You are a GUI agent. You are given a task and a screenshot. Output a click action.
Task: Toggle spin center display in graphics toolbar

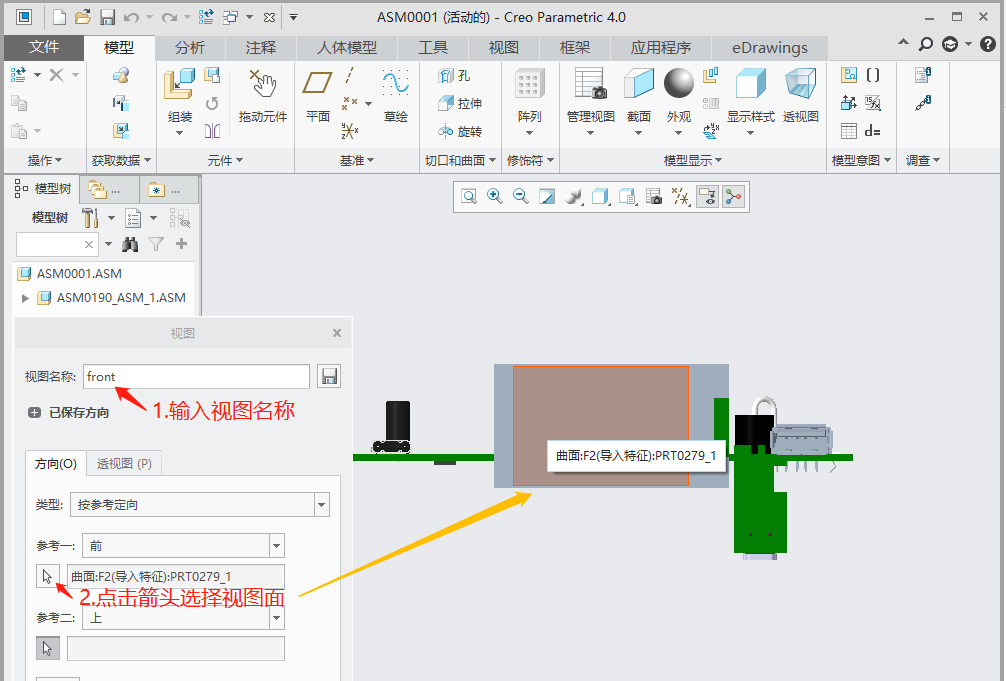734,197
